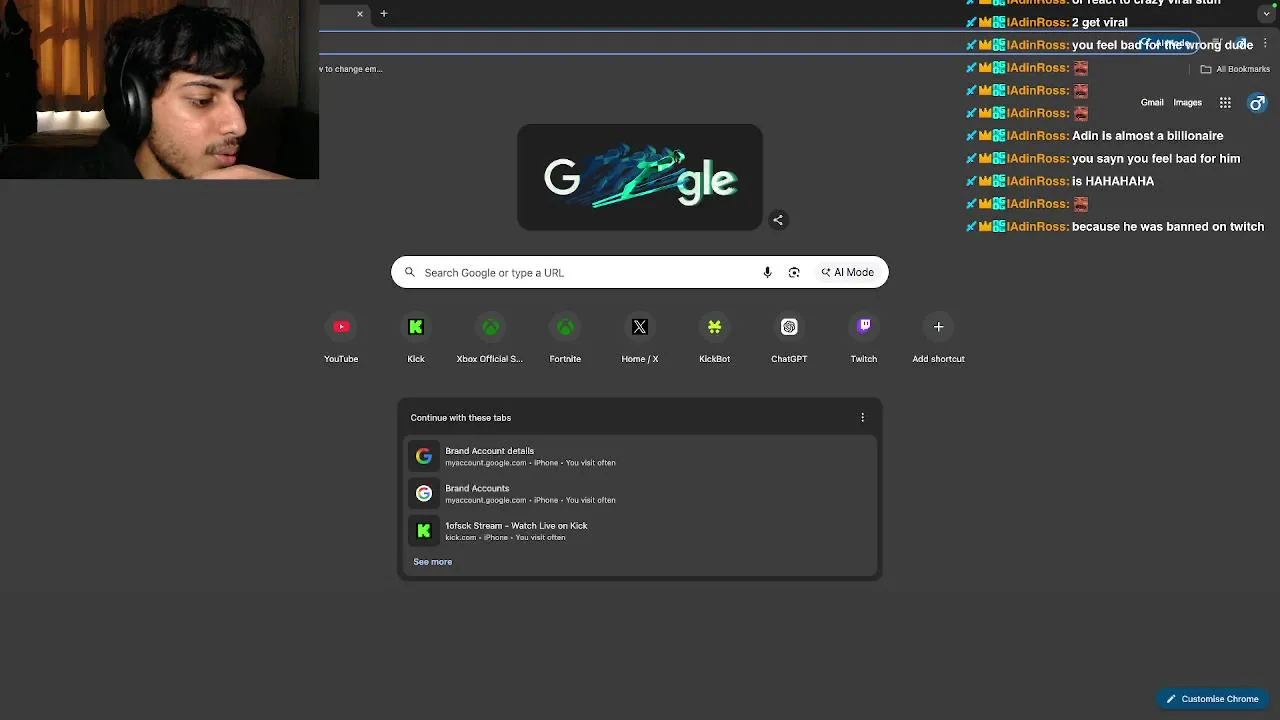1280x720 pixels.
Task: Open the Kick shortcut icon
Action: [416, 327]
